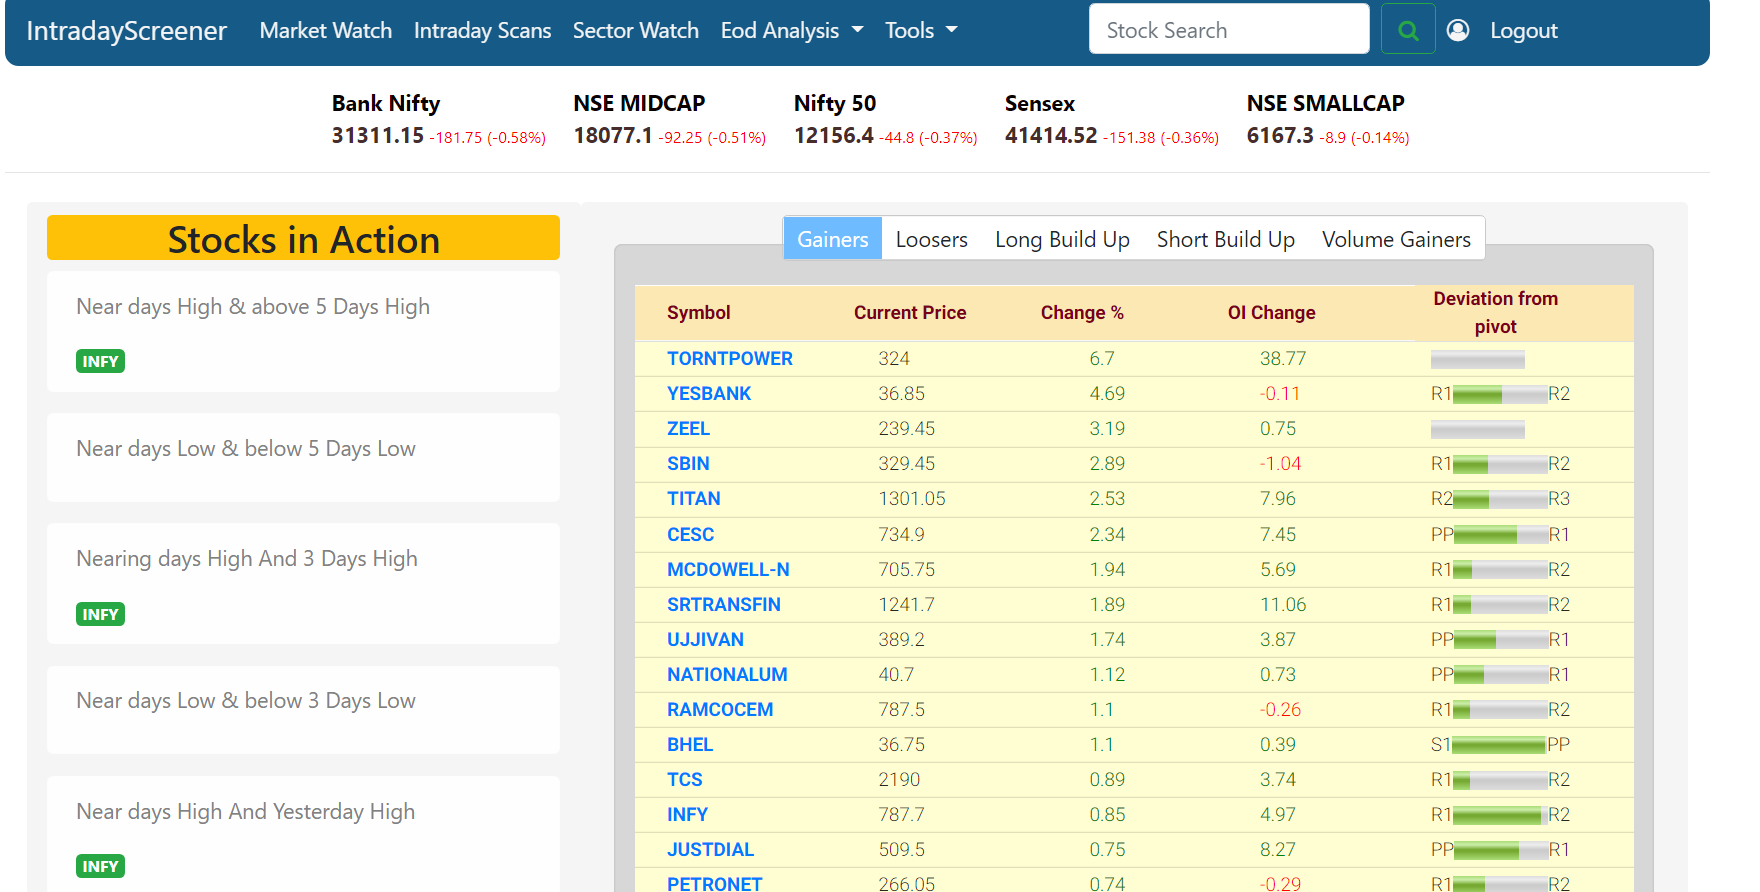The height and width of the screenshot is (892, 1760).
Task: Open the JUSTDIAL stock link
Action: coord(711,849)
